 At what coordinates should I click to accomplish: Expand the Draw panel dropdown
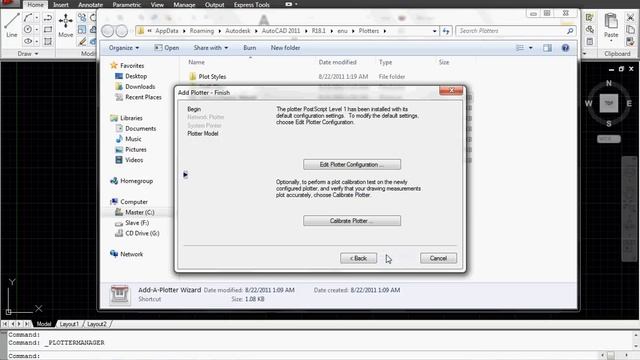(x=28, y=54)
